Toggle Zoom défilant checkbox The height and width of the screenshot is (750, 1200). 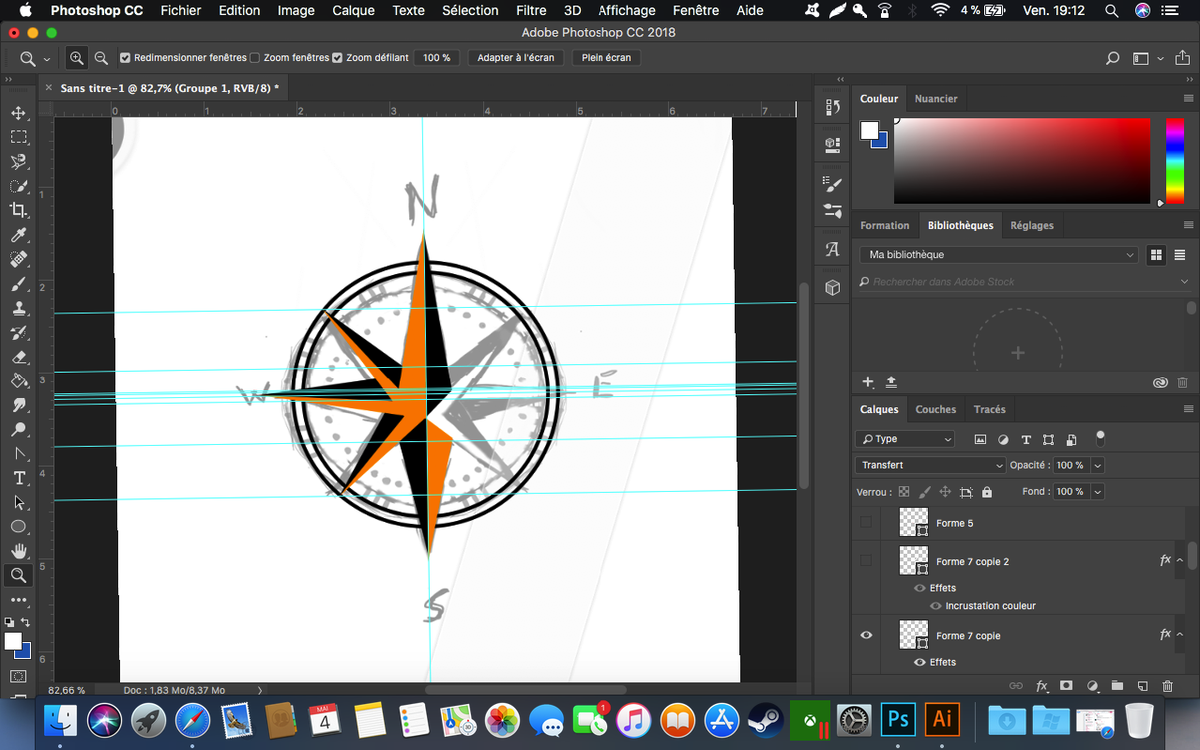click(x=337, y=58)
